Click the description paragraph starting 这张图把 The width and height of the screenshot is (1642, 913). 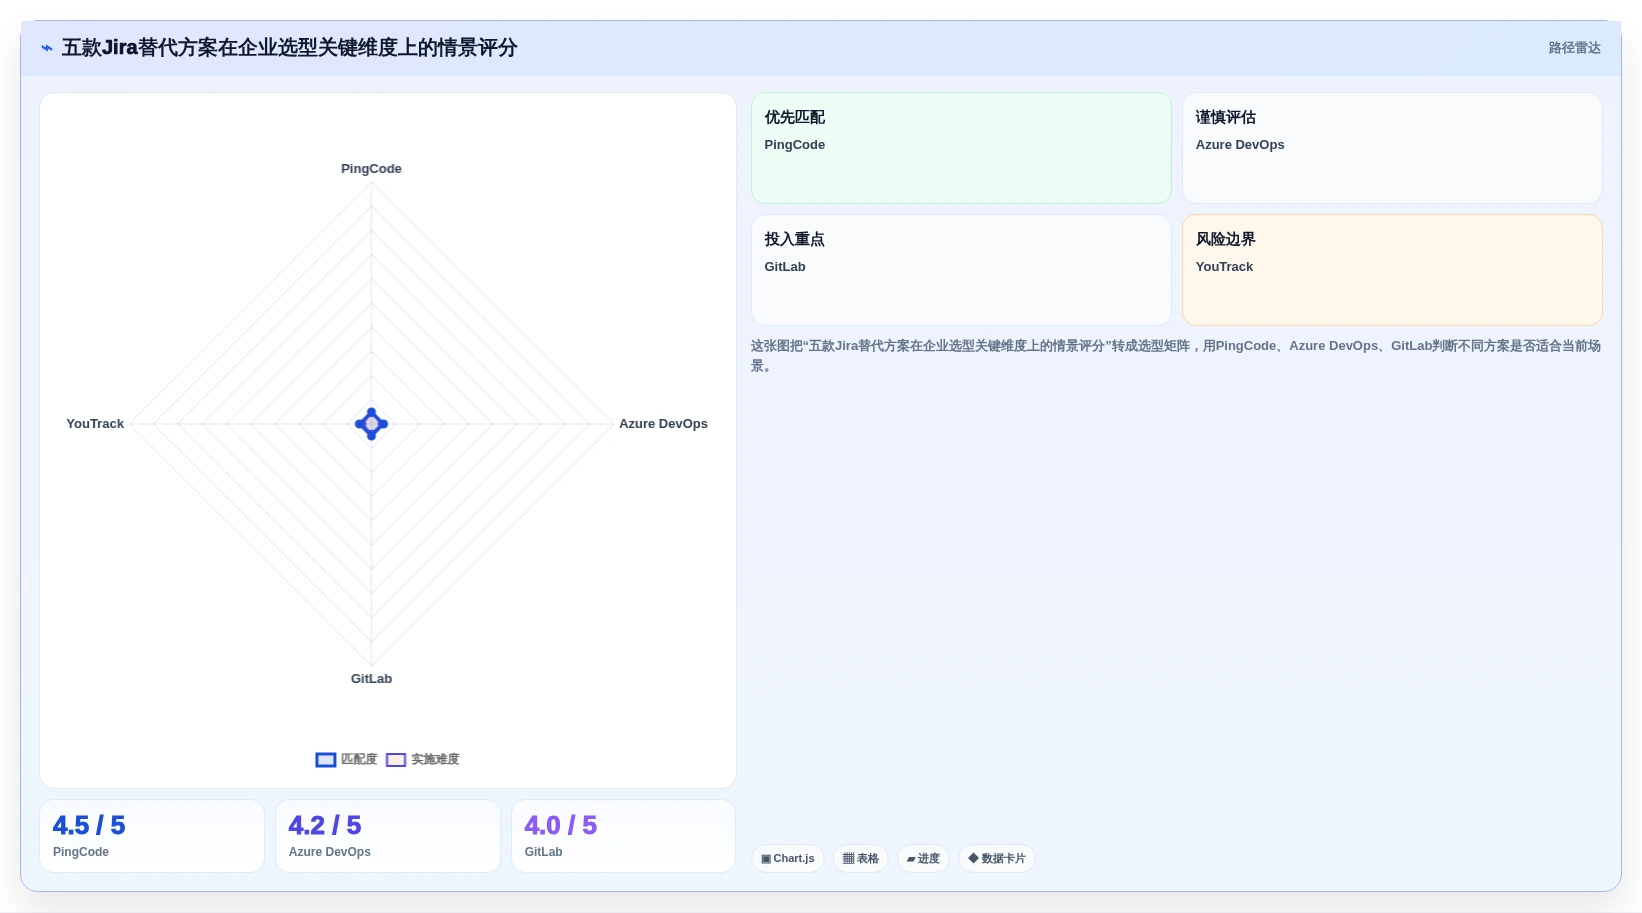point(1176,356)
